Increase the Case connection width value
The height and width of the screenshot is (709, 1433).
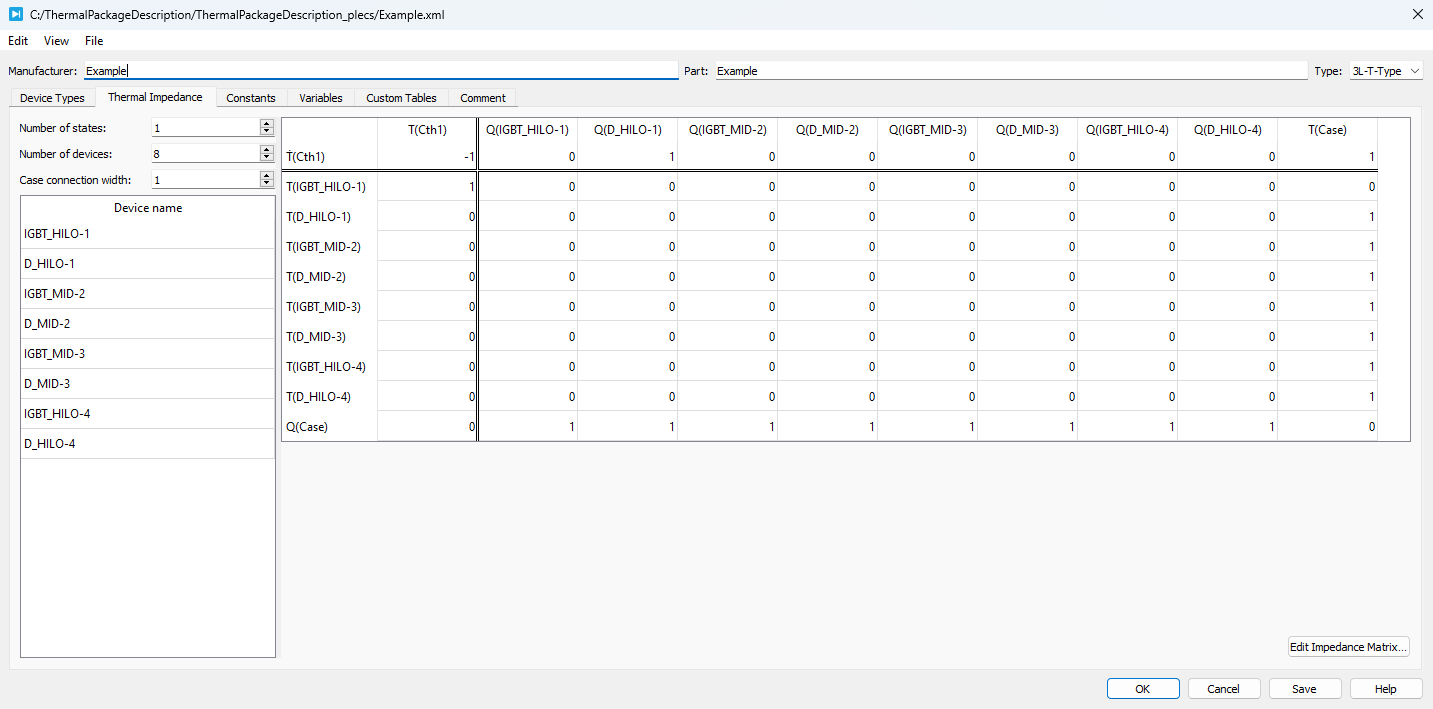point(266,176)
